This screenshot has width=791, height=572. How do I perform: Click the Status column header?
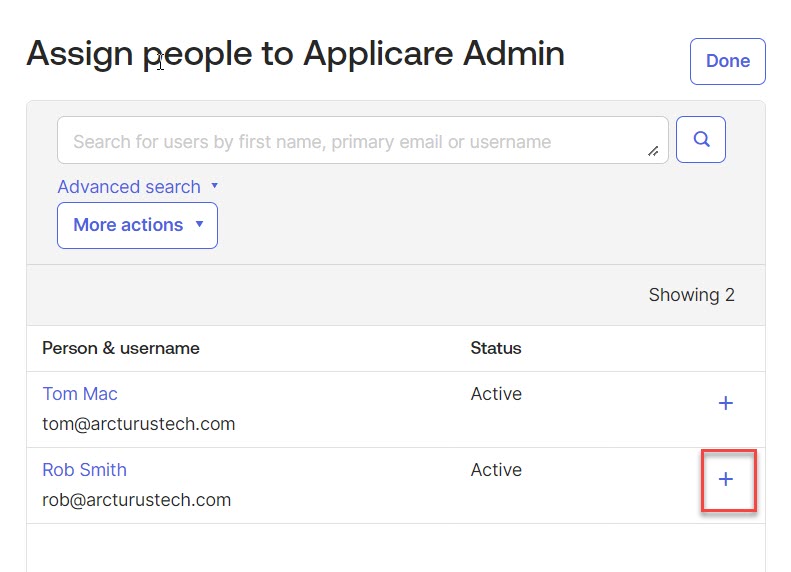496,348
